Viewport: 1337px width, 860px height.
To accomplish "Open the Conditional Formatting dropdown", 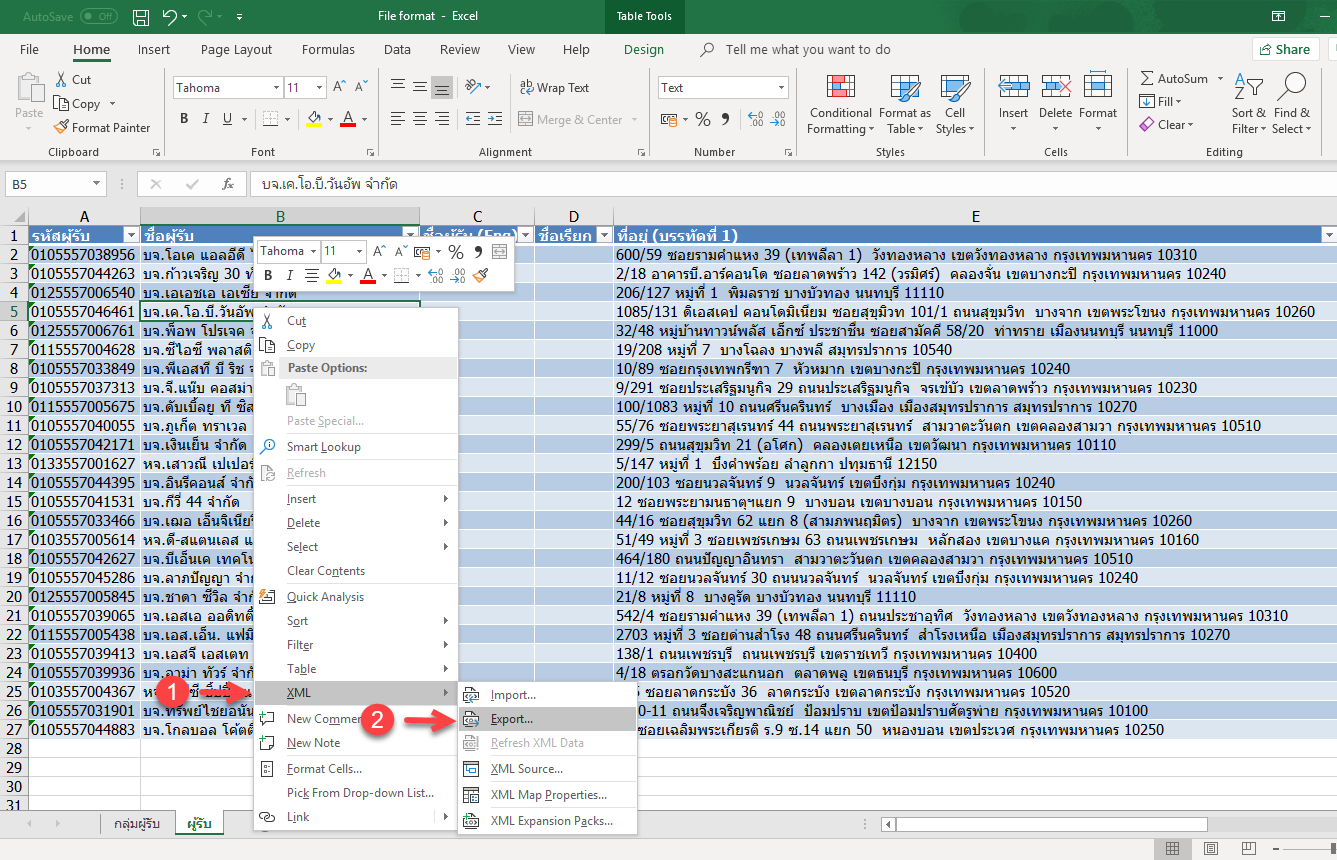I will tap(841, 104).
